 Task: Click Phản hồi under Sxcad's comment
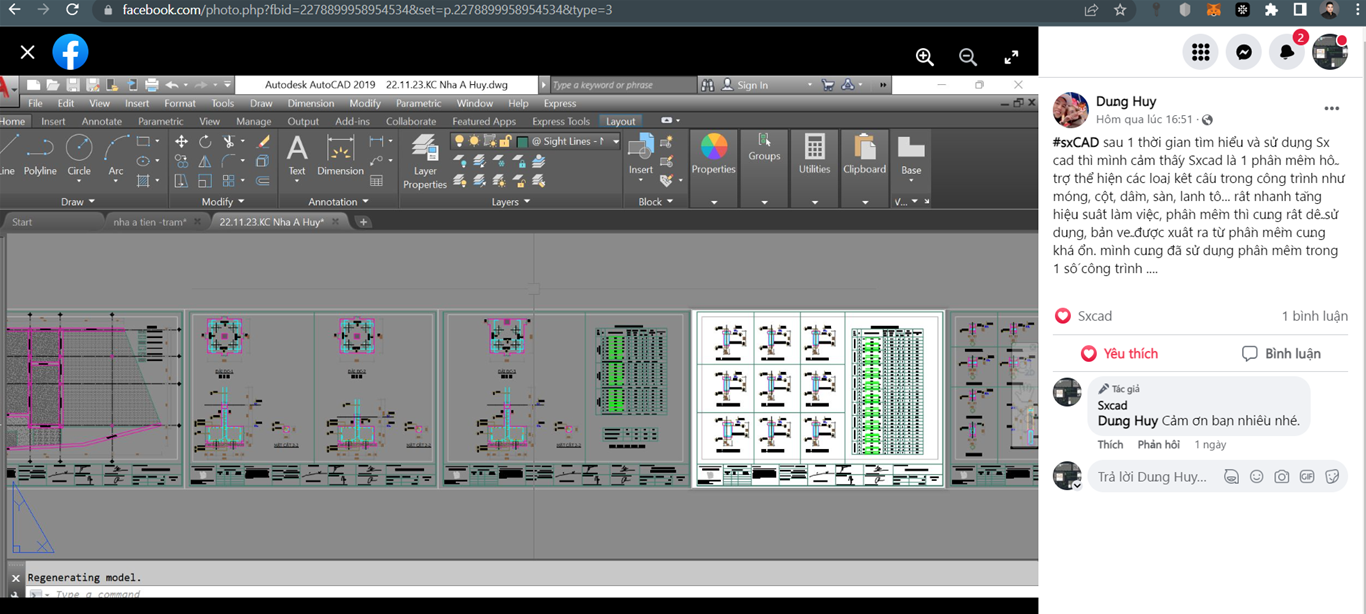click(1158, 445)
